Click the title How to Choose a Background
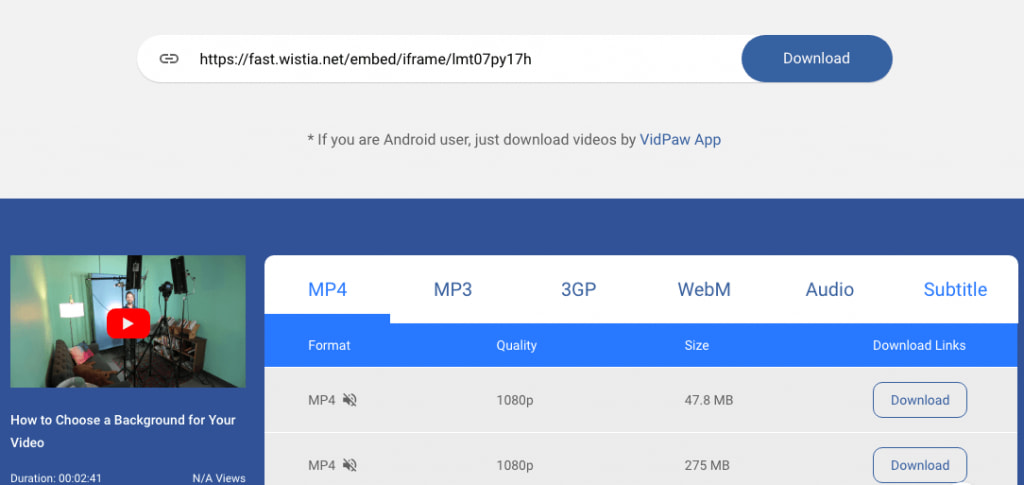Viewport: 1024px width, 485px height. (123, 431)
